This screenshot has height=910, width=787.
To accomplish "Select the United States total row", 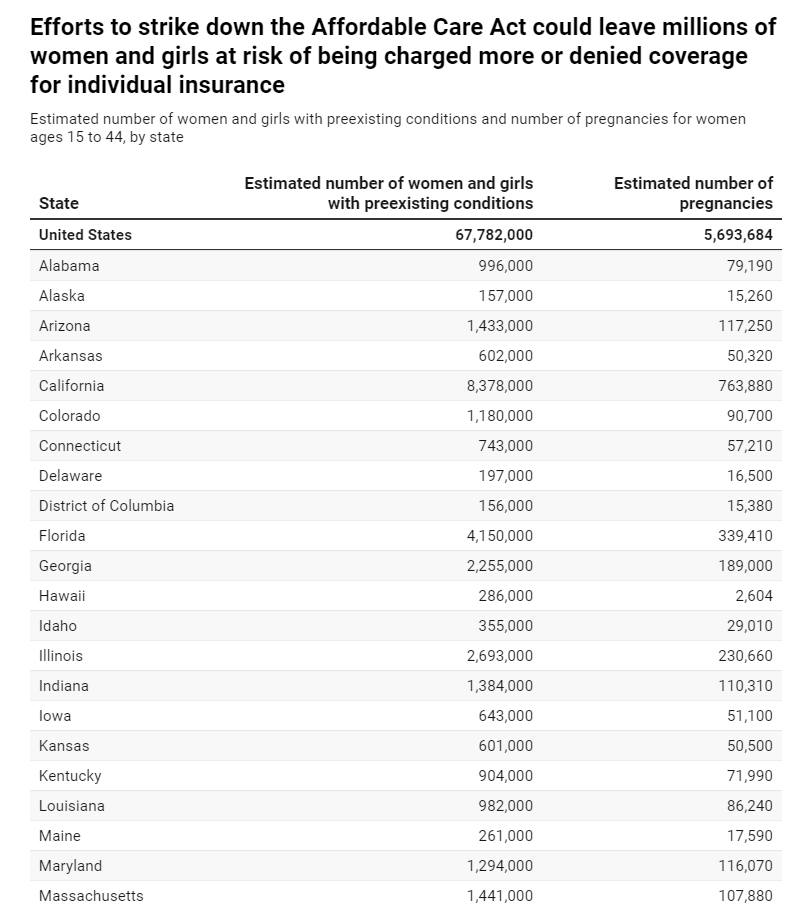I will 406,235.
